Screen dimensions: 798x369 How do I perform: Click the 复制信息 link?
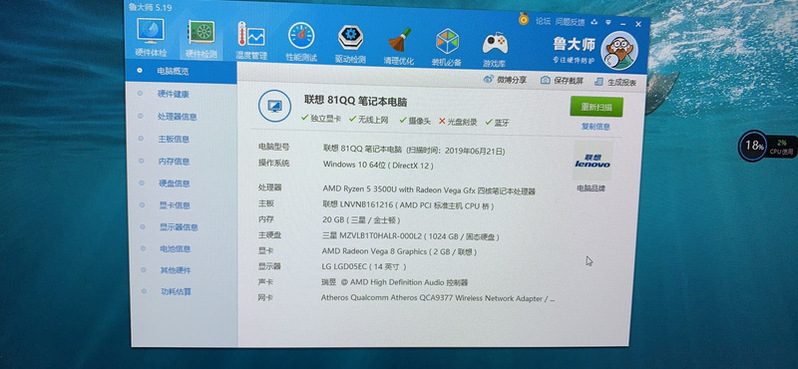[x=595, y=126]
